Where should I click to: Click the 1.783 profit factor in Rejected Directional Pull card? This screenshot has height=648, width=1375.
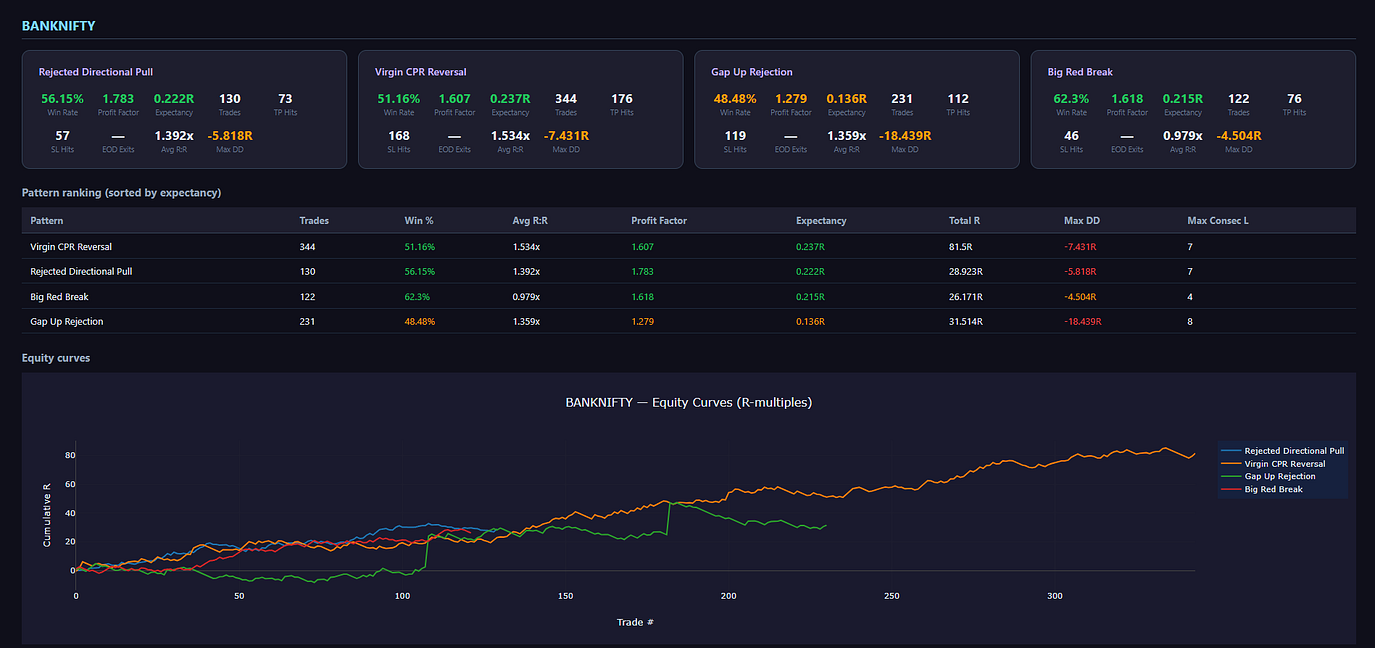pos(118,99)
